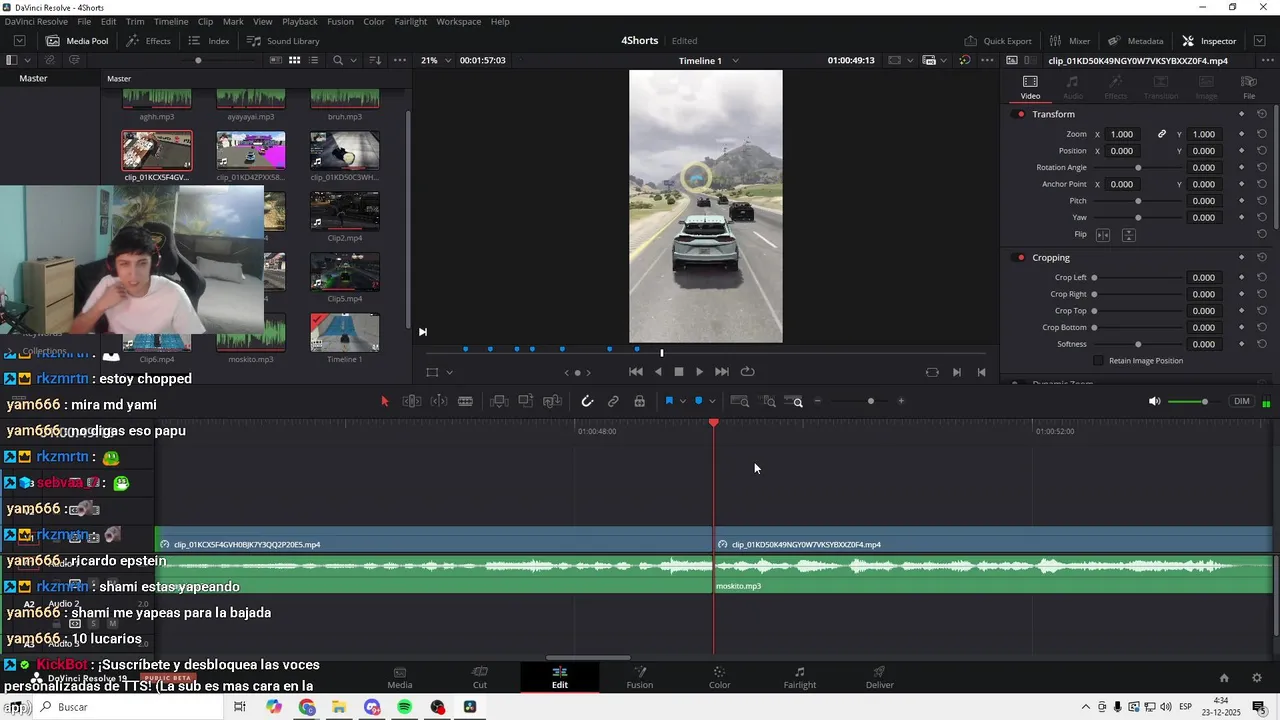Click Quick Export button
This screenshot has width=1280, height=720.
tap(998, 41)
